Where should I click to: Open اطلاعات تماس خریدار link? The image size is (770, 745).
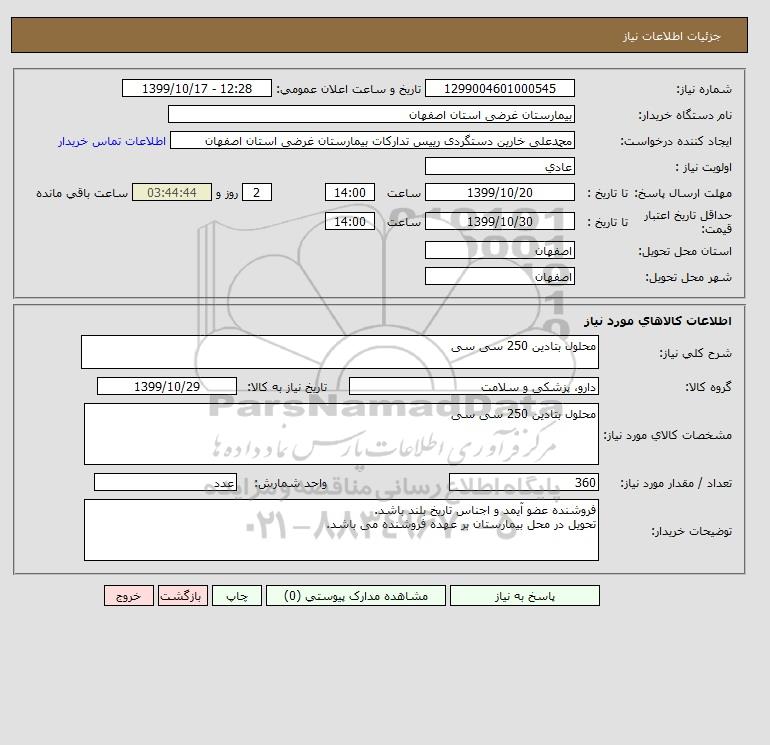tap(112, 141)
